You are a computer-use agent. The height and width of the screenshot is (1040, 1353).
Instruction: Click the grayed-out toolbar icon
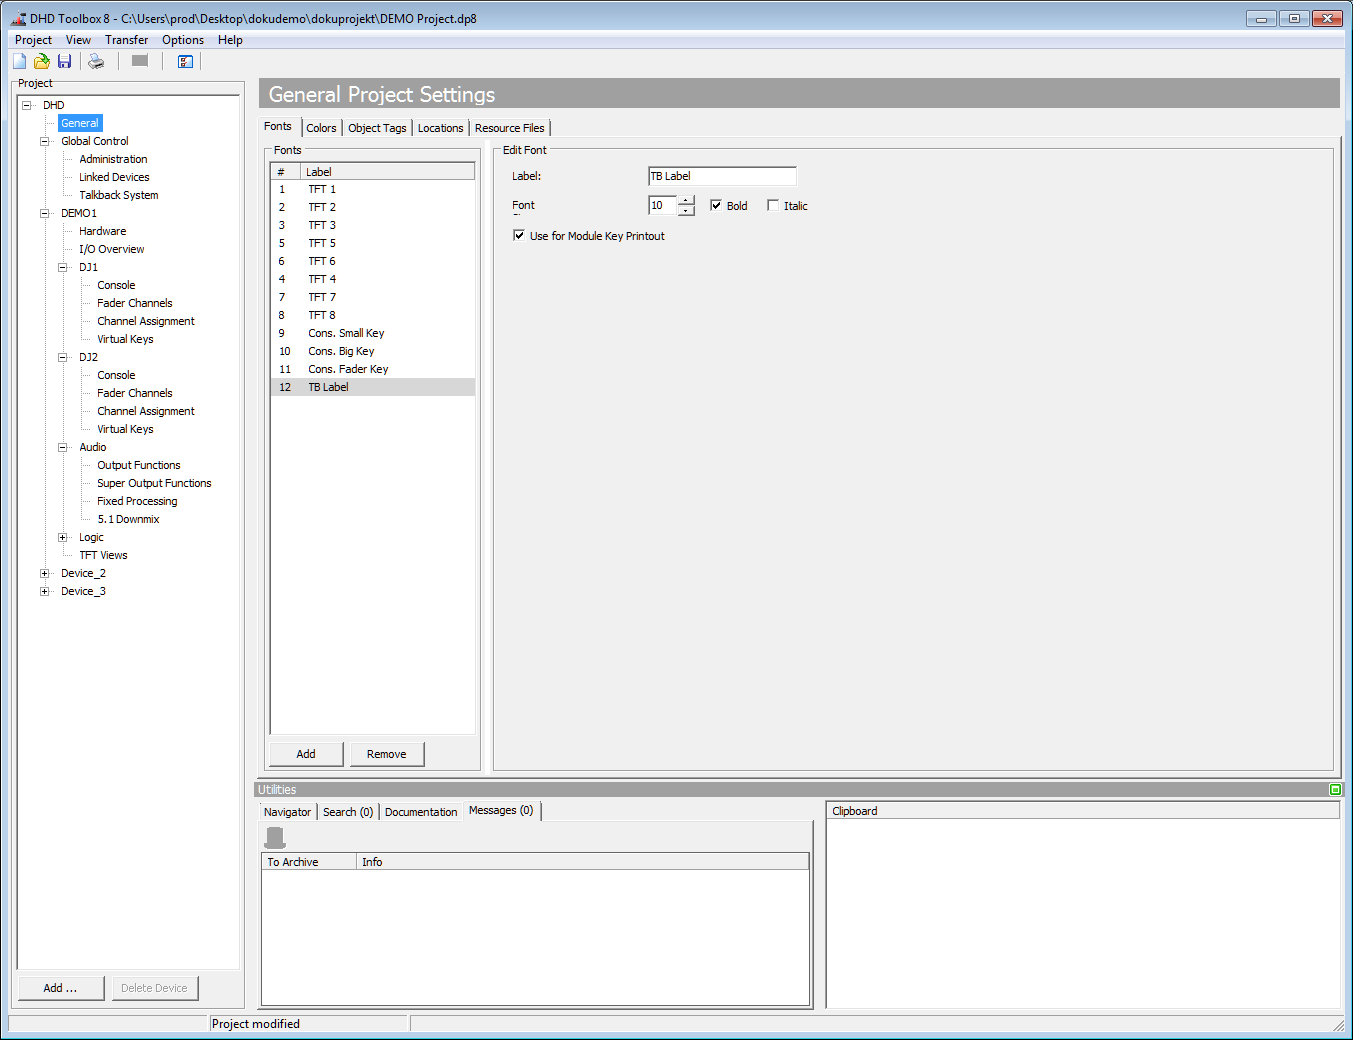[139, 61]
